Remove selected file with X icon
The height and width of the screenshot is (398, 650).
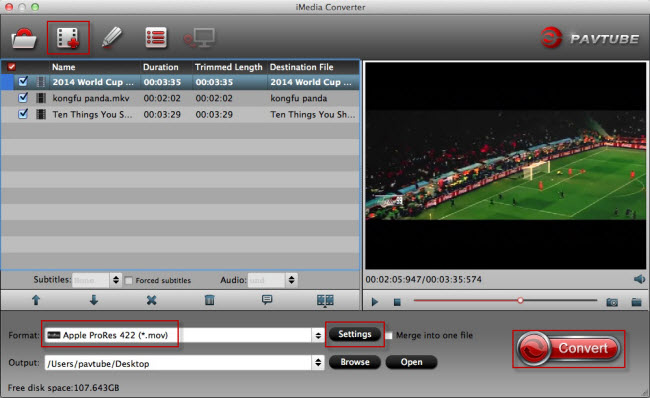(151, 300)
